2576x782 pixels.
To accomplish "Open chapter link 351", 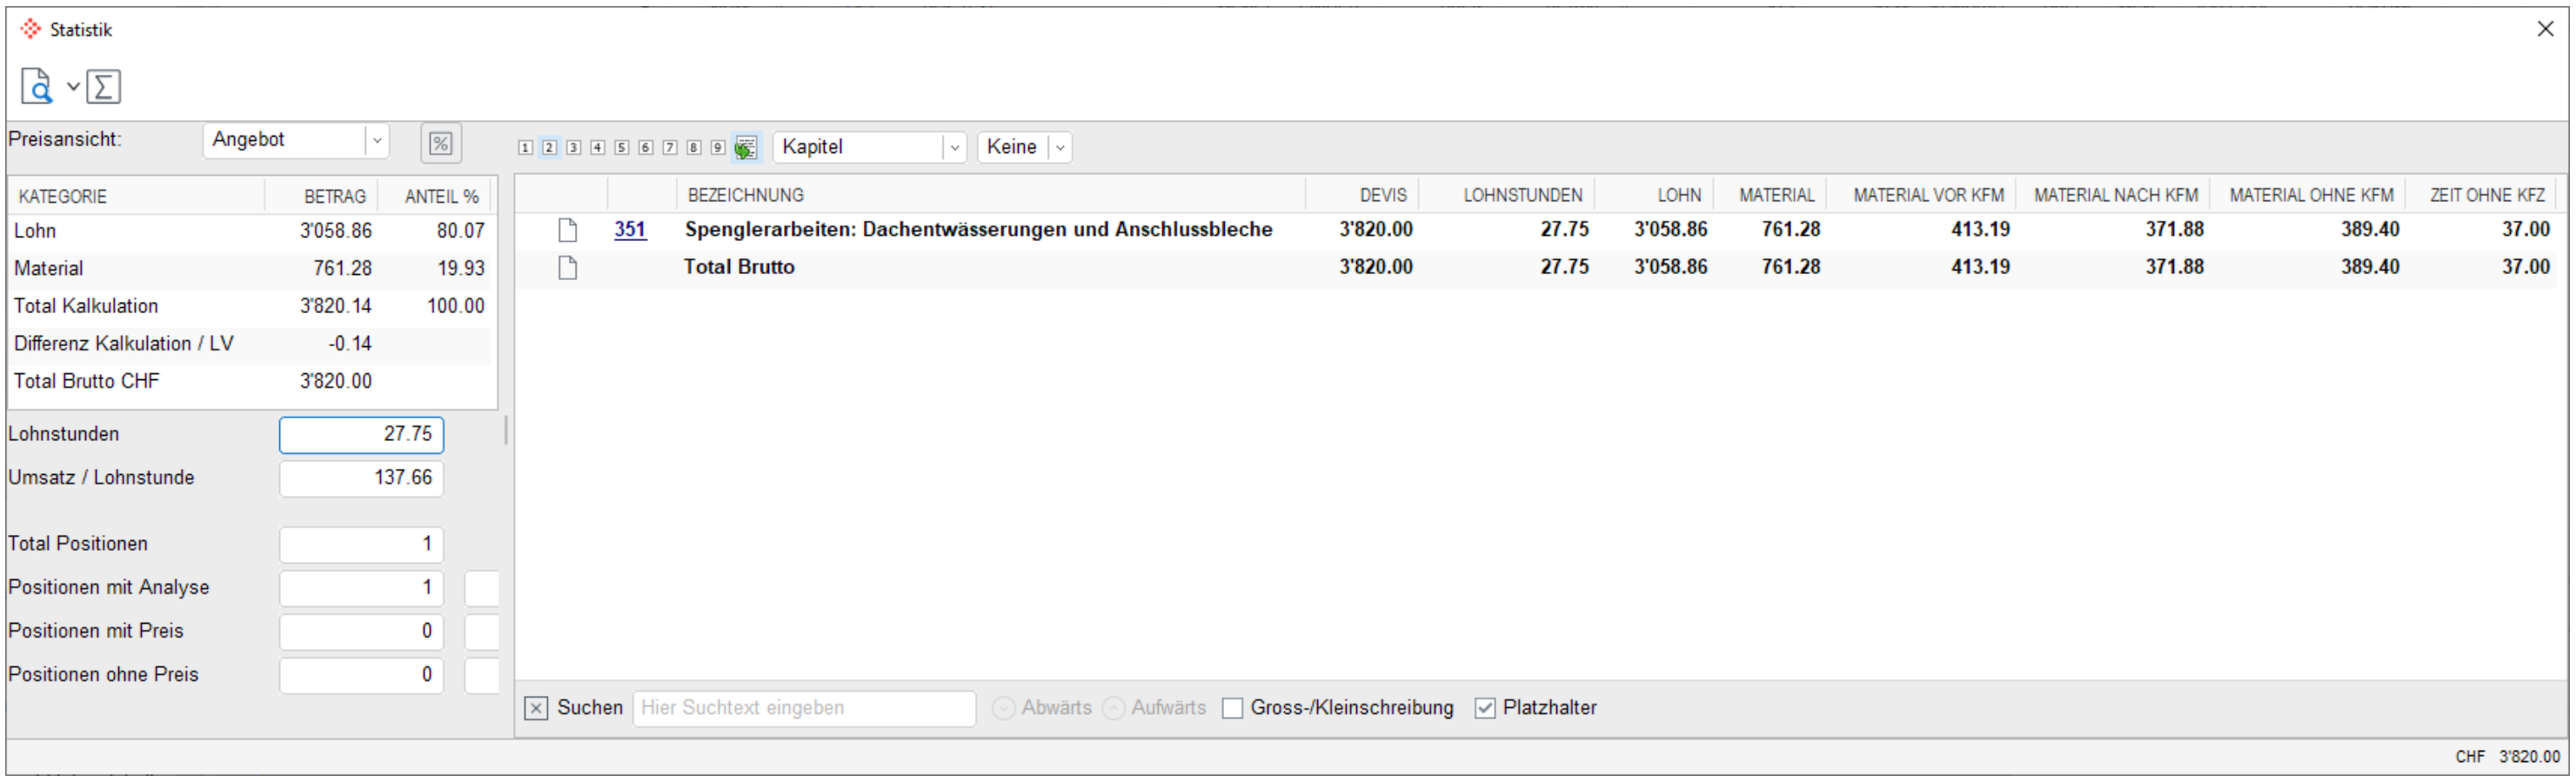I will coord(630,230).
